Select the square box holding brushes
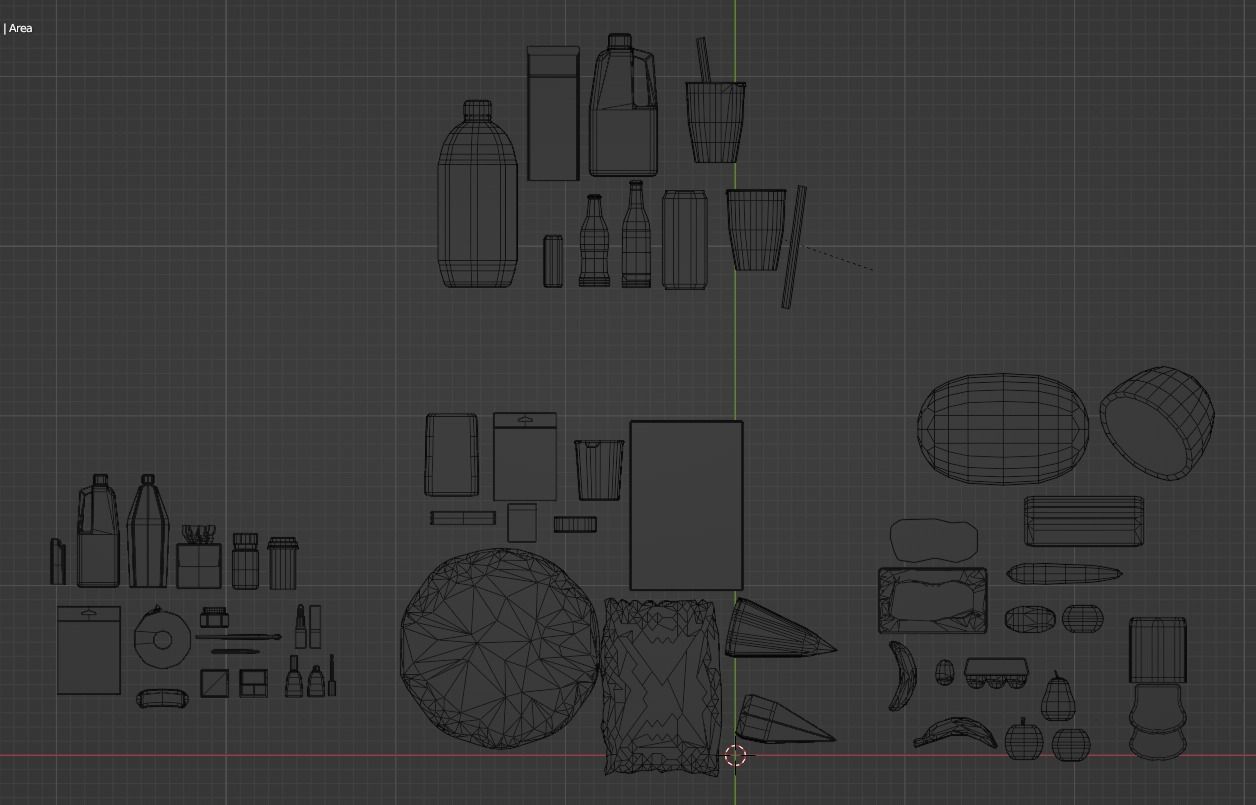This screenshot has height=805, width=1256. tap(199, 558)
